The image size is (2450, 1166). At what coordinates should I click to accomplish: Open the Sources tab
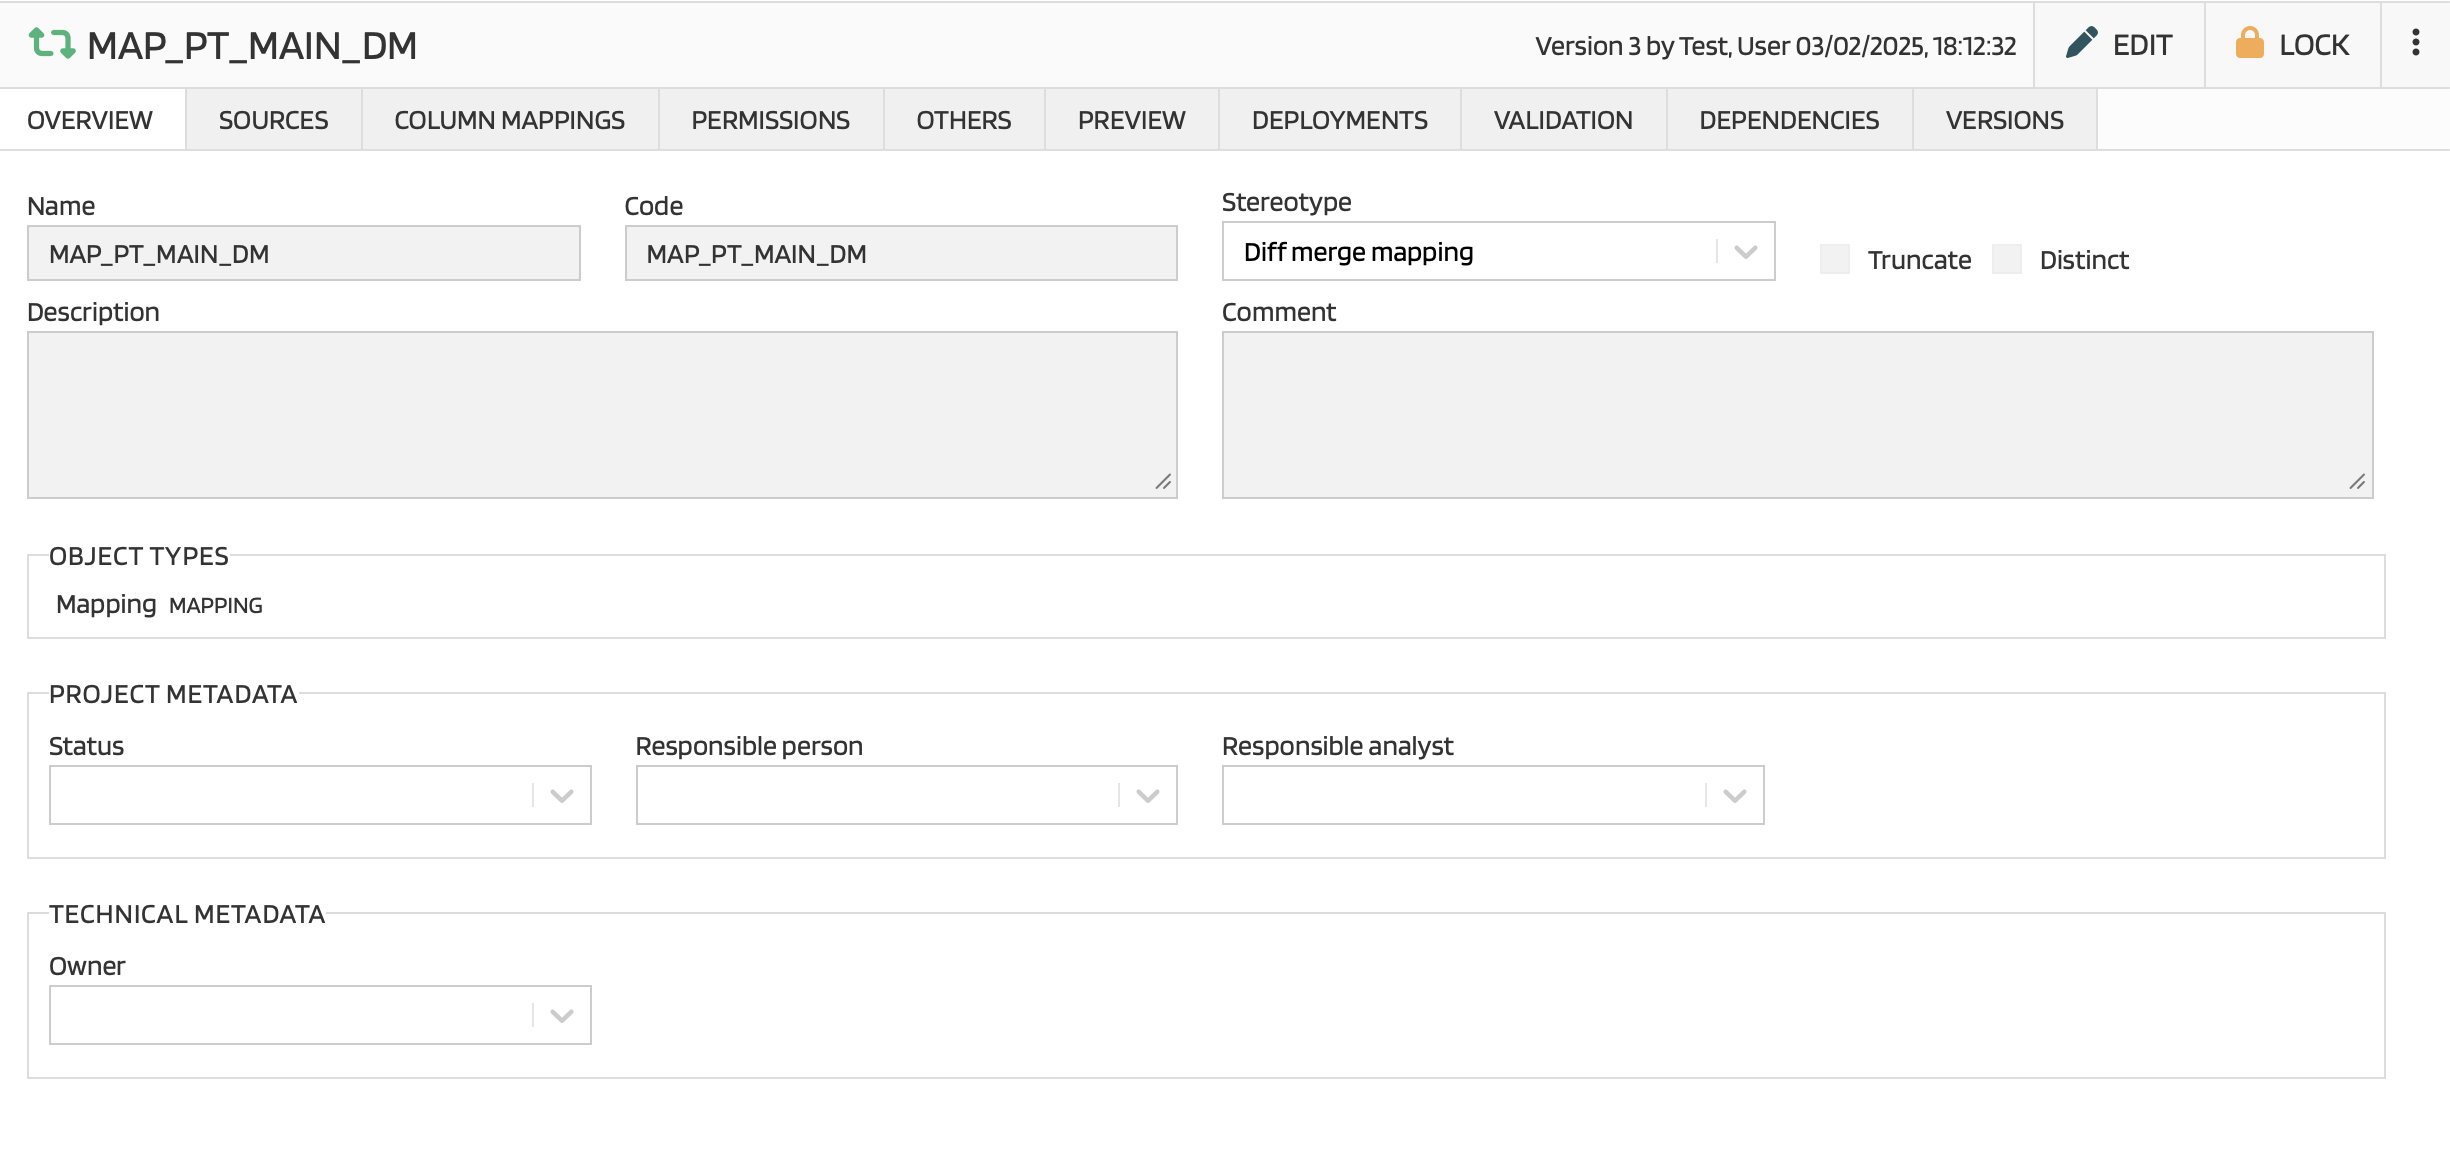273,120
